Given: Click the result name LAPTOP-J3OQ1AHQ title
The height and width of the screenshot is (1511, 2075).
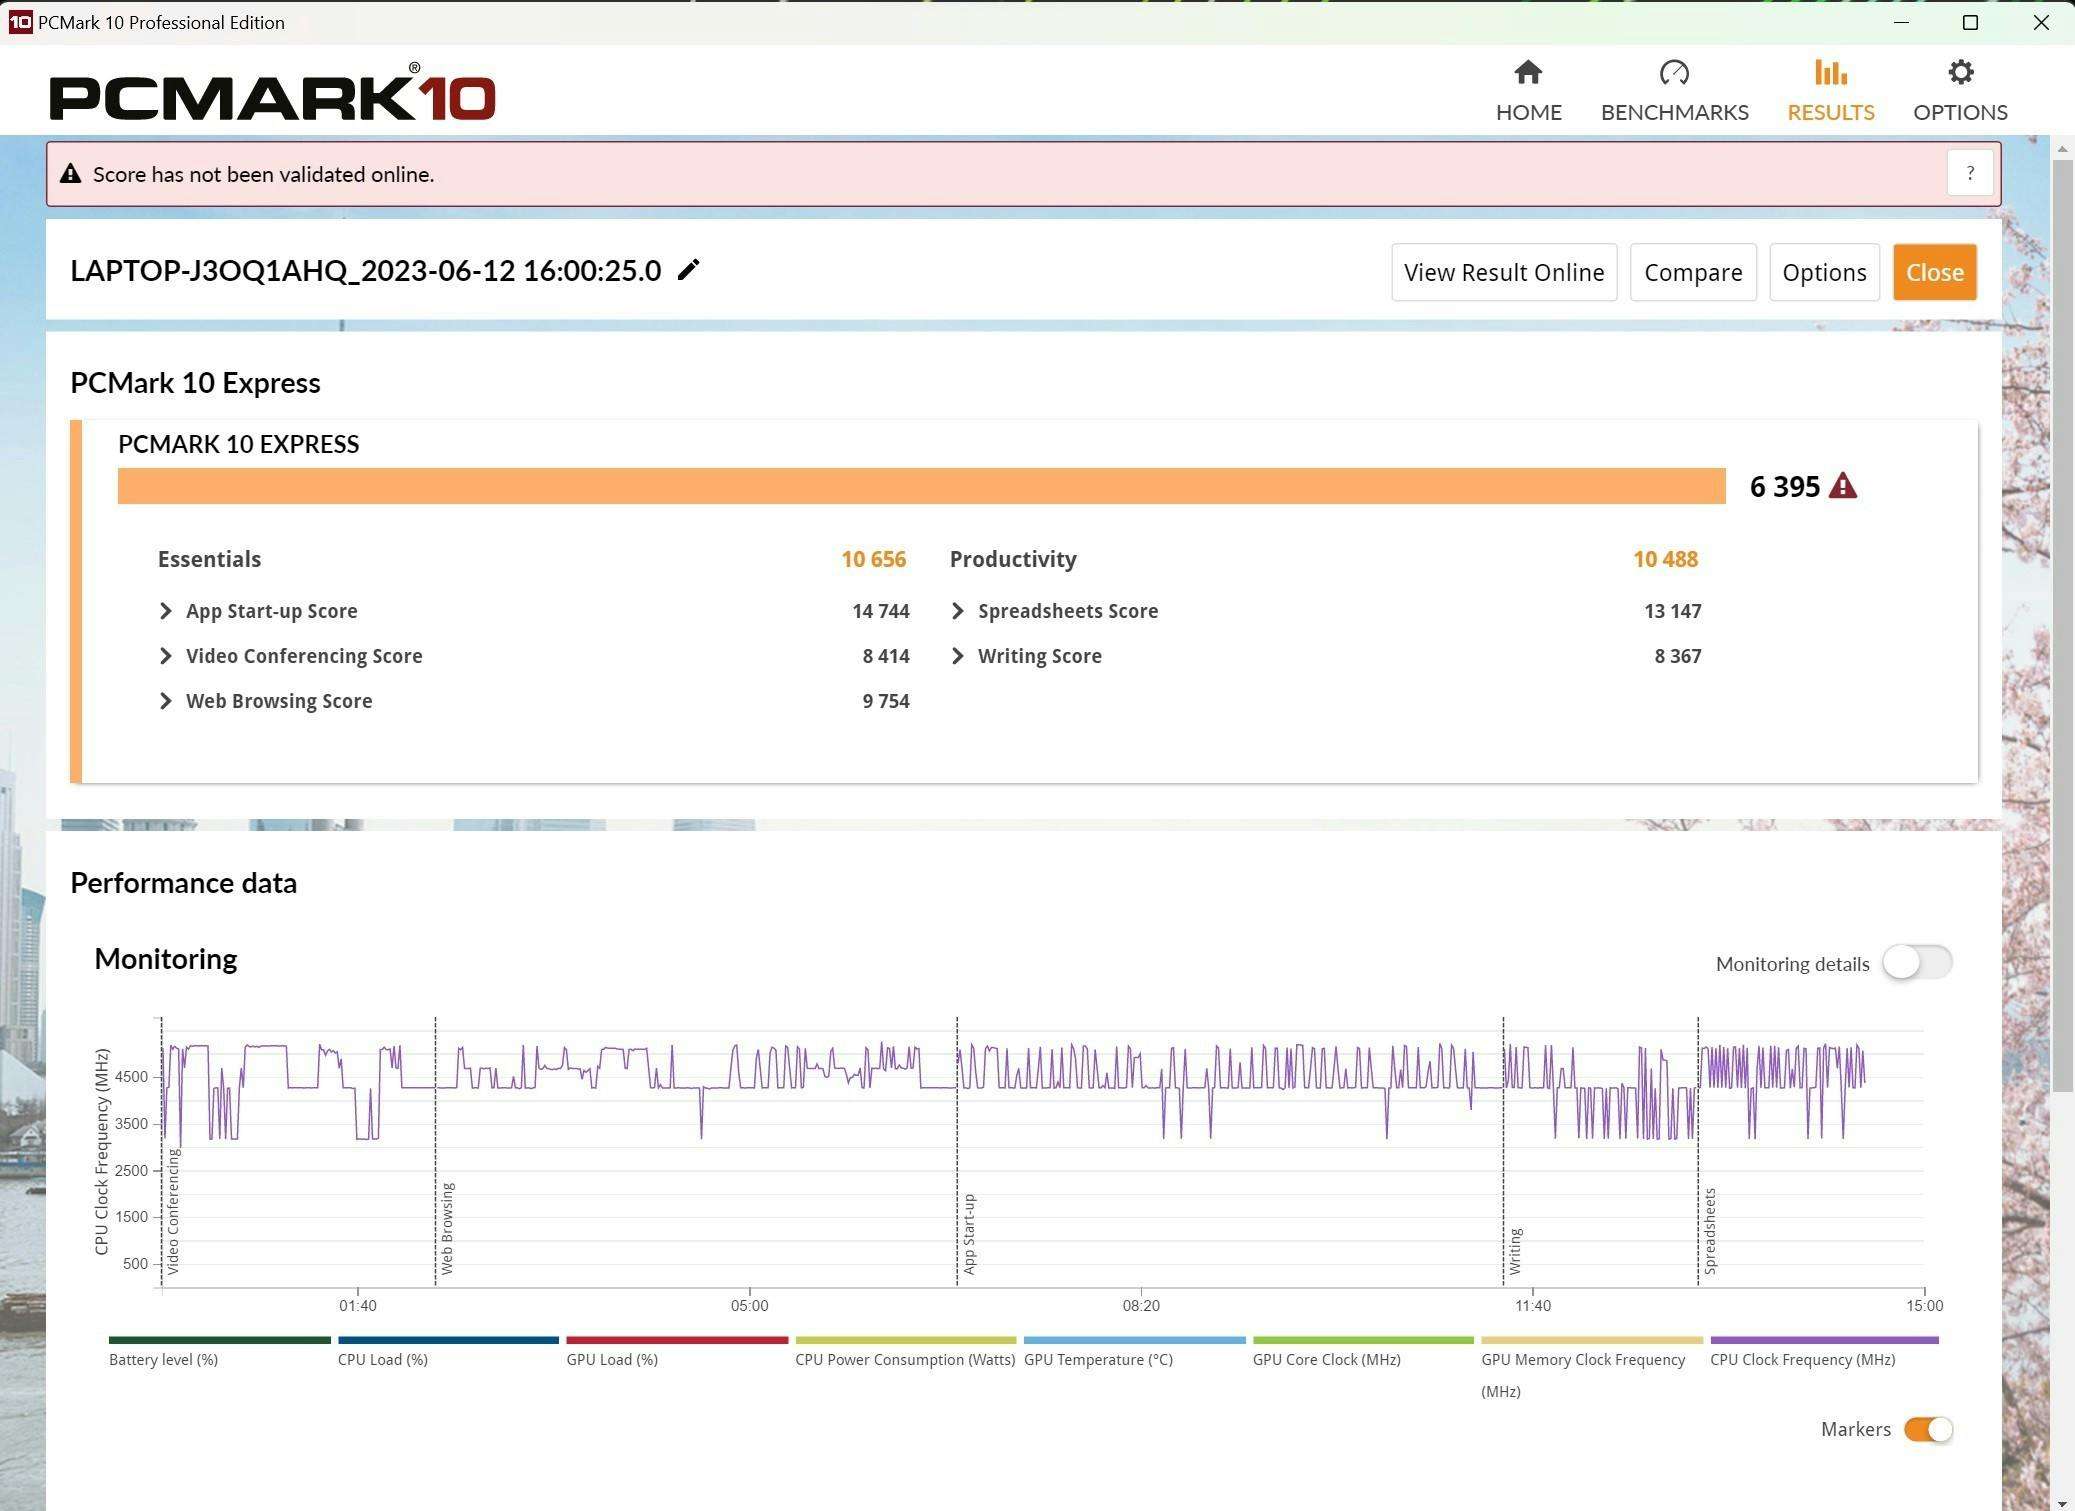Looking at the screenshot, I should click(365, 271).
